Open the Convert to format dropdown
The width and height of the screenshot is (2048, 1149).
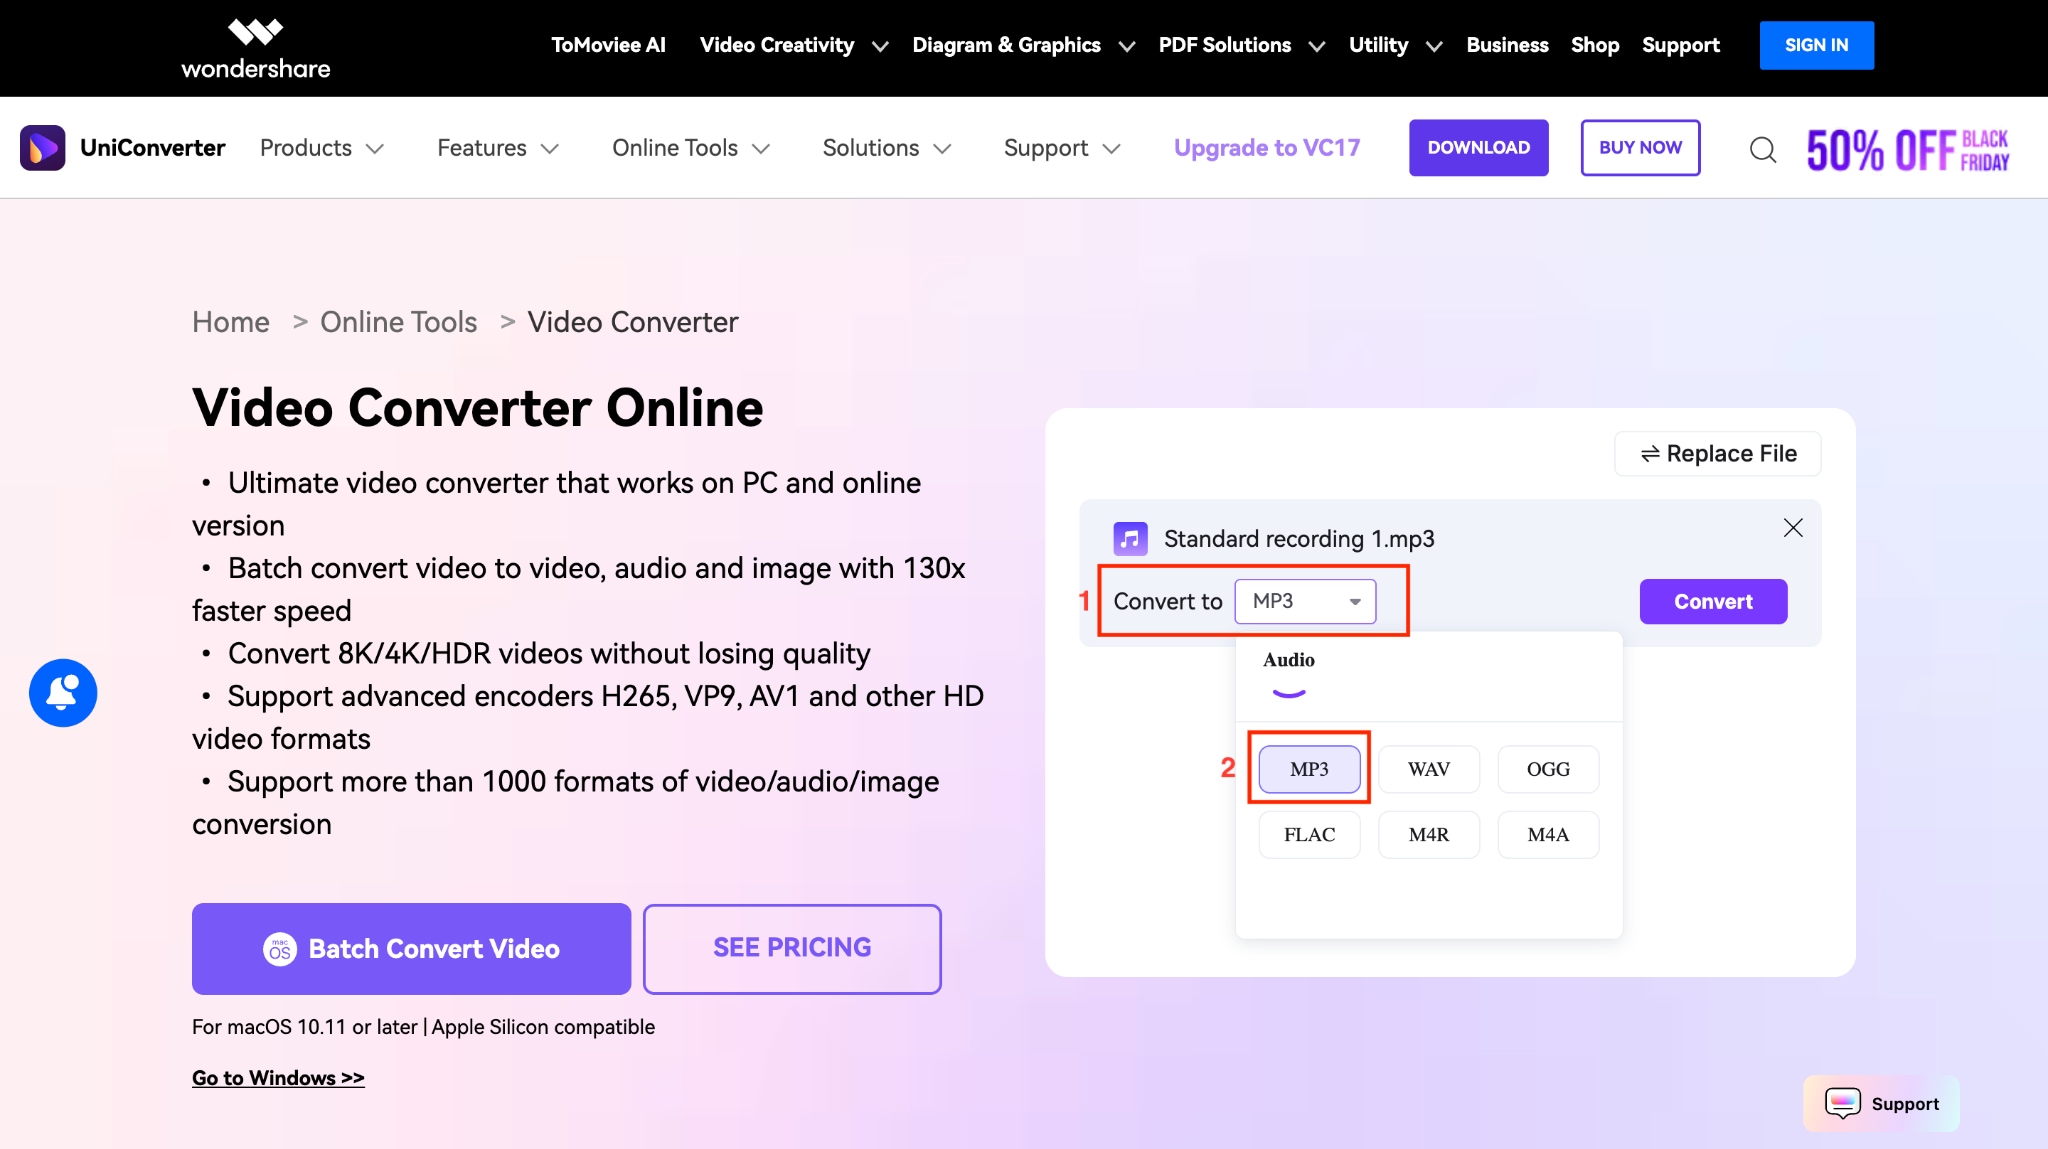[1304, 601]
